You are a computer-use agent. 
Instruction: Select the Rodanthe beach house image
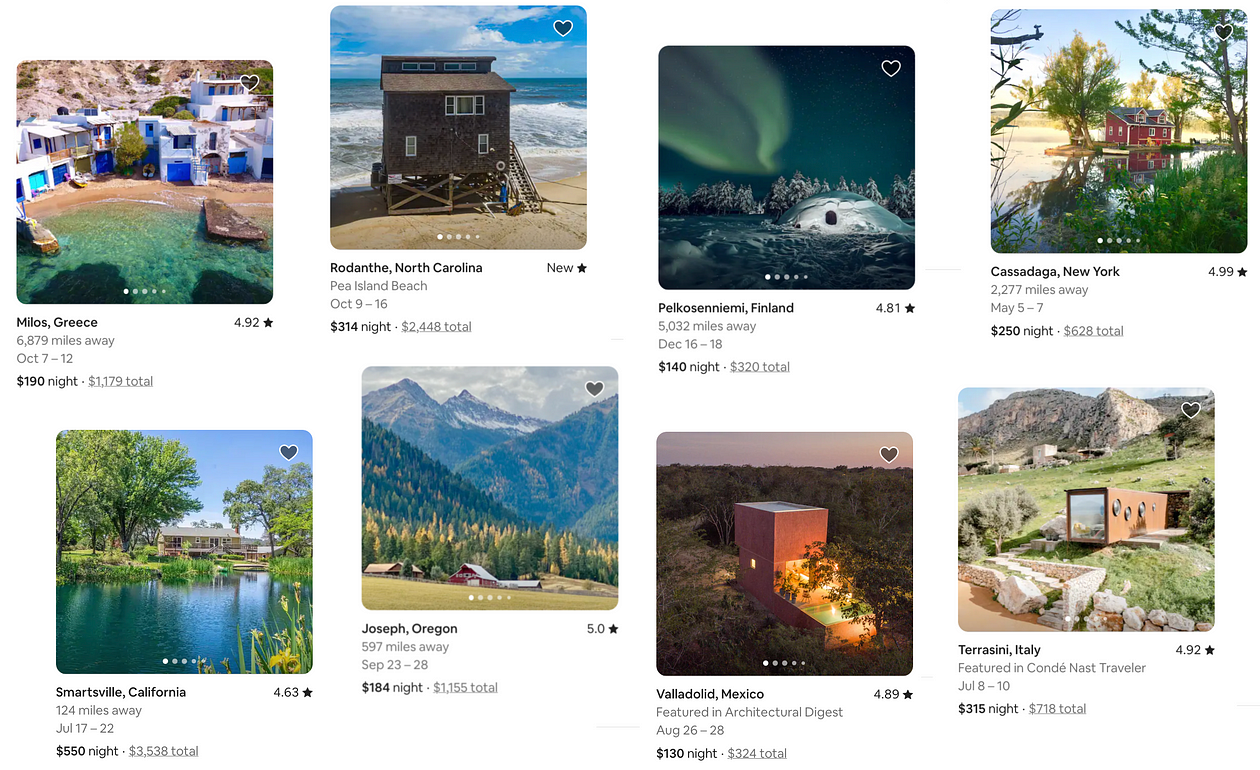click(458, 127)
